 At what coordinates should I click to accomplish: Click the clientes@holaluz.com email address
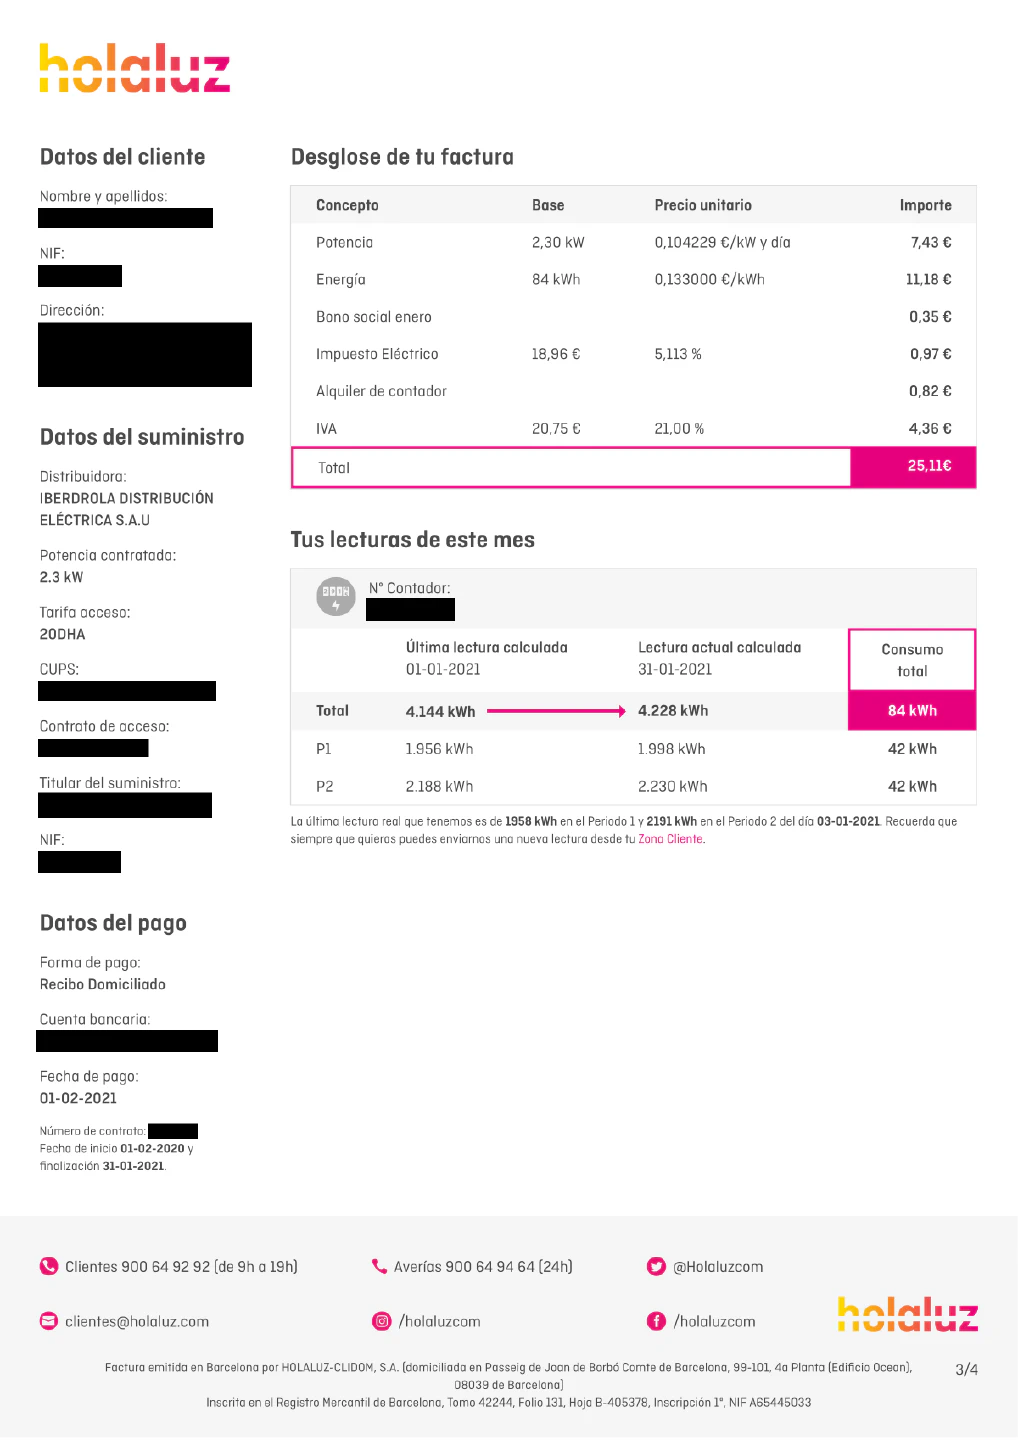point(137,1321)
